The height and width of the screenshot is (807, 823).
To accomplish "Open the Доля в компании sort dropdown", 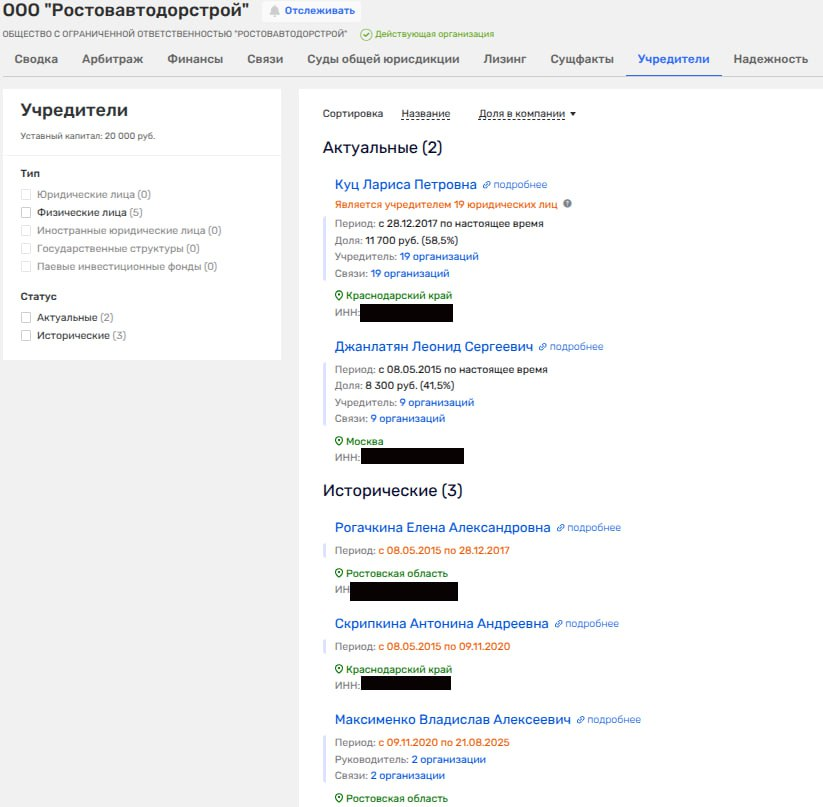I will 527,114.
